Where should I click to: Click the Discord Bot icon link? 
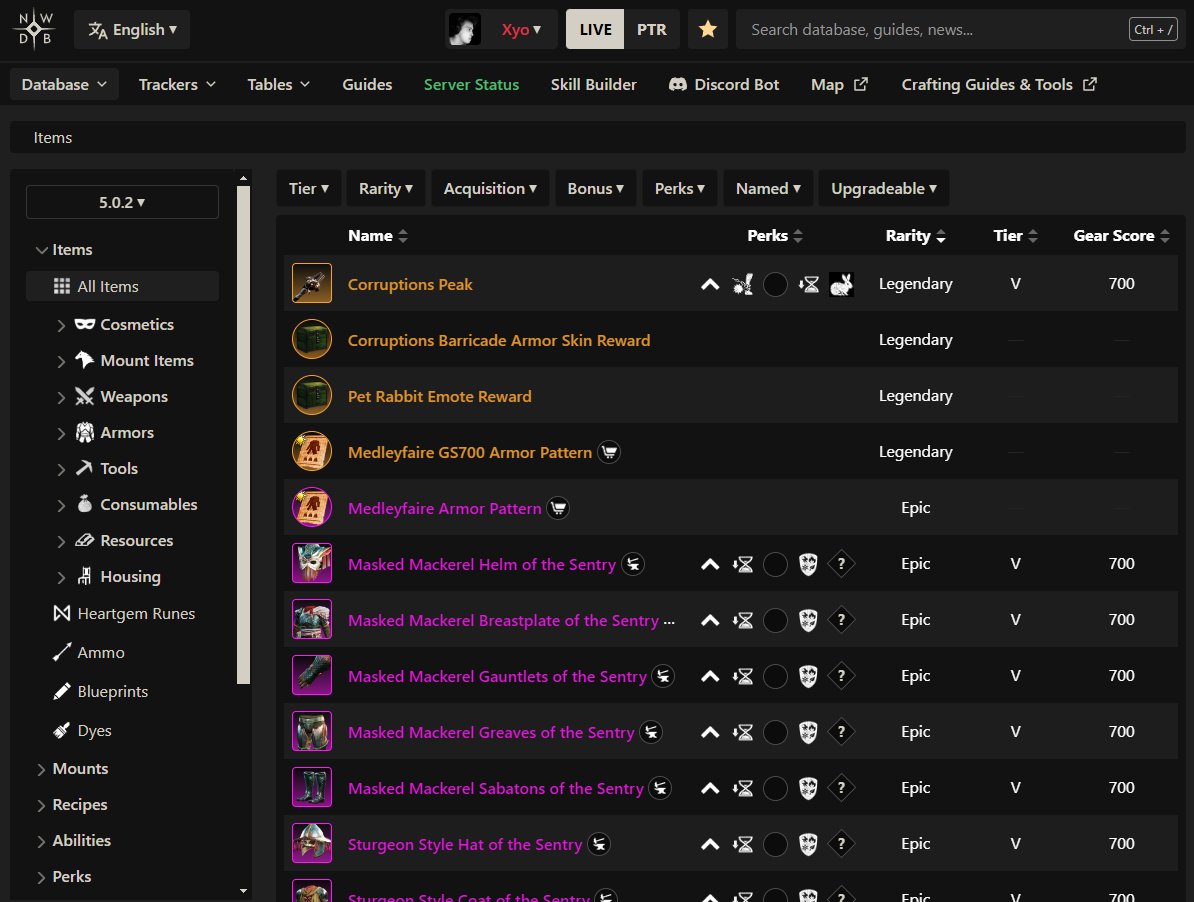678,84
